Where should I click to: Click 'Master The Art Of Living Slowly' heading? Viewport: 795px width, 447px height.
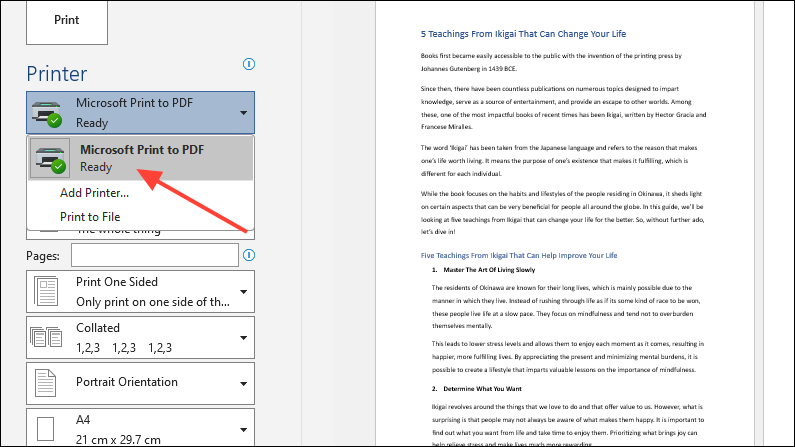489,270
